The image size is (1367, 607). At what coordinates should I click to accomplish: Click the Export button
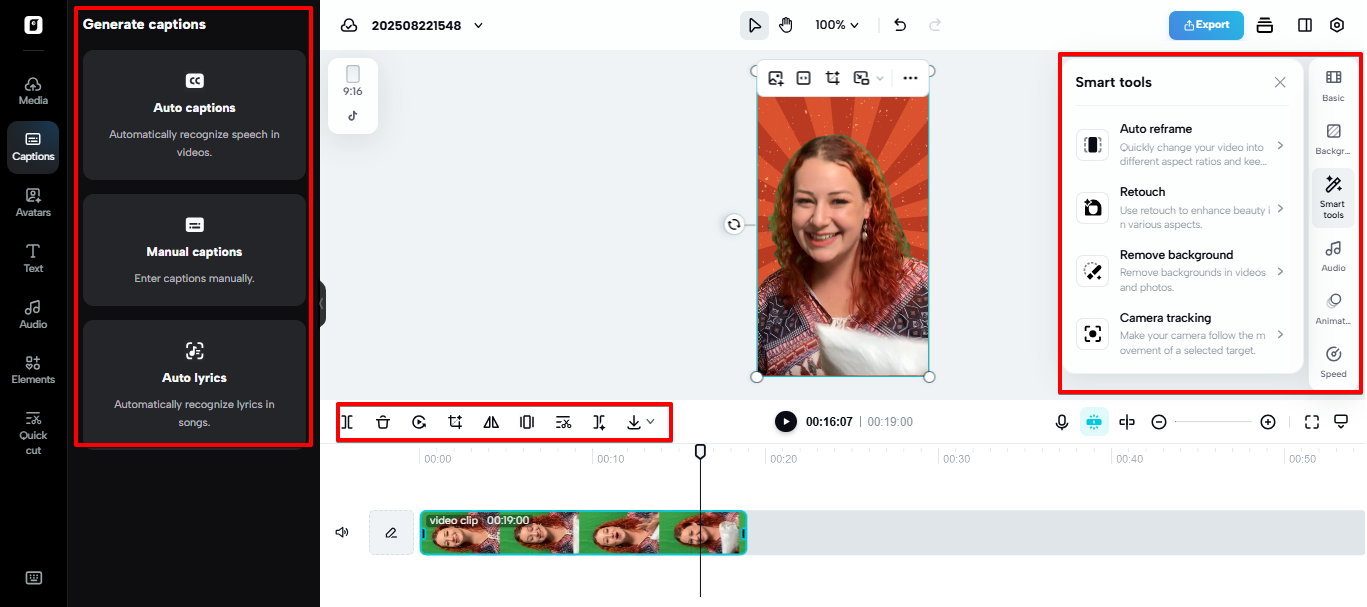point(1206,25)
